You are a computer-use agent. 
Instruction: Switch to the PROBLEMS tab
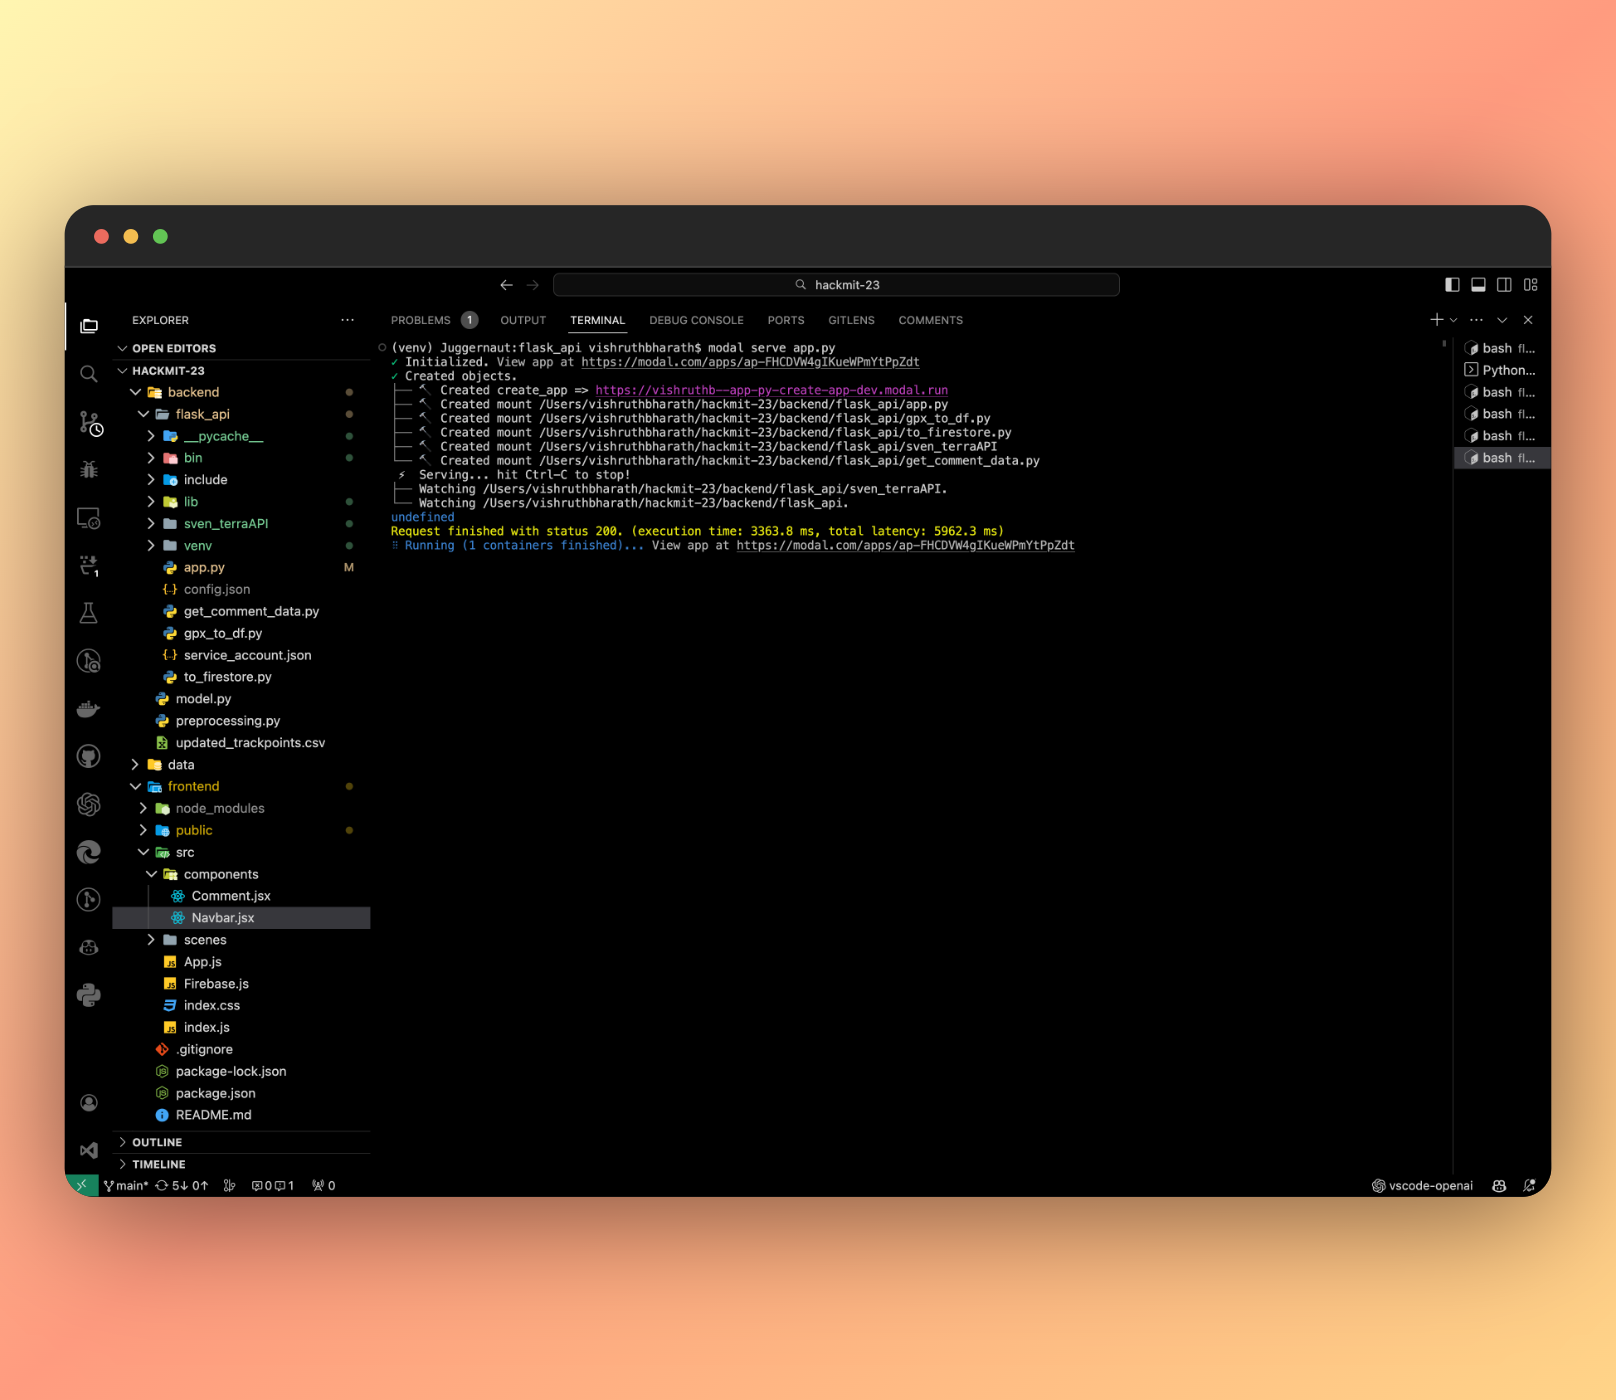[x=421, y=320]
